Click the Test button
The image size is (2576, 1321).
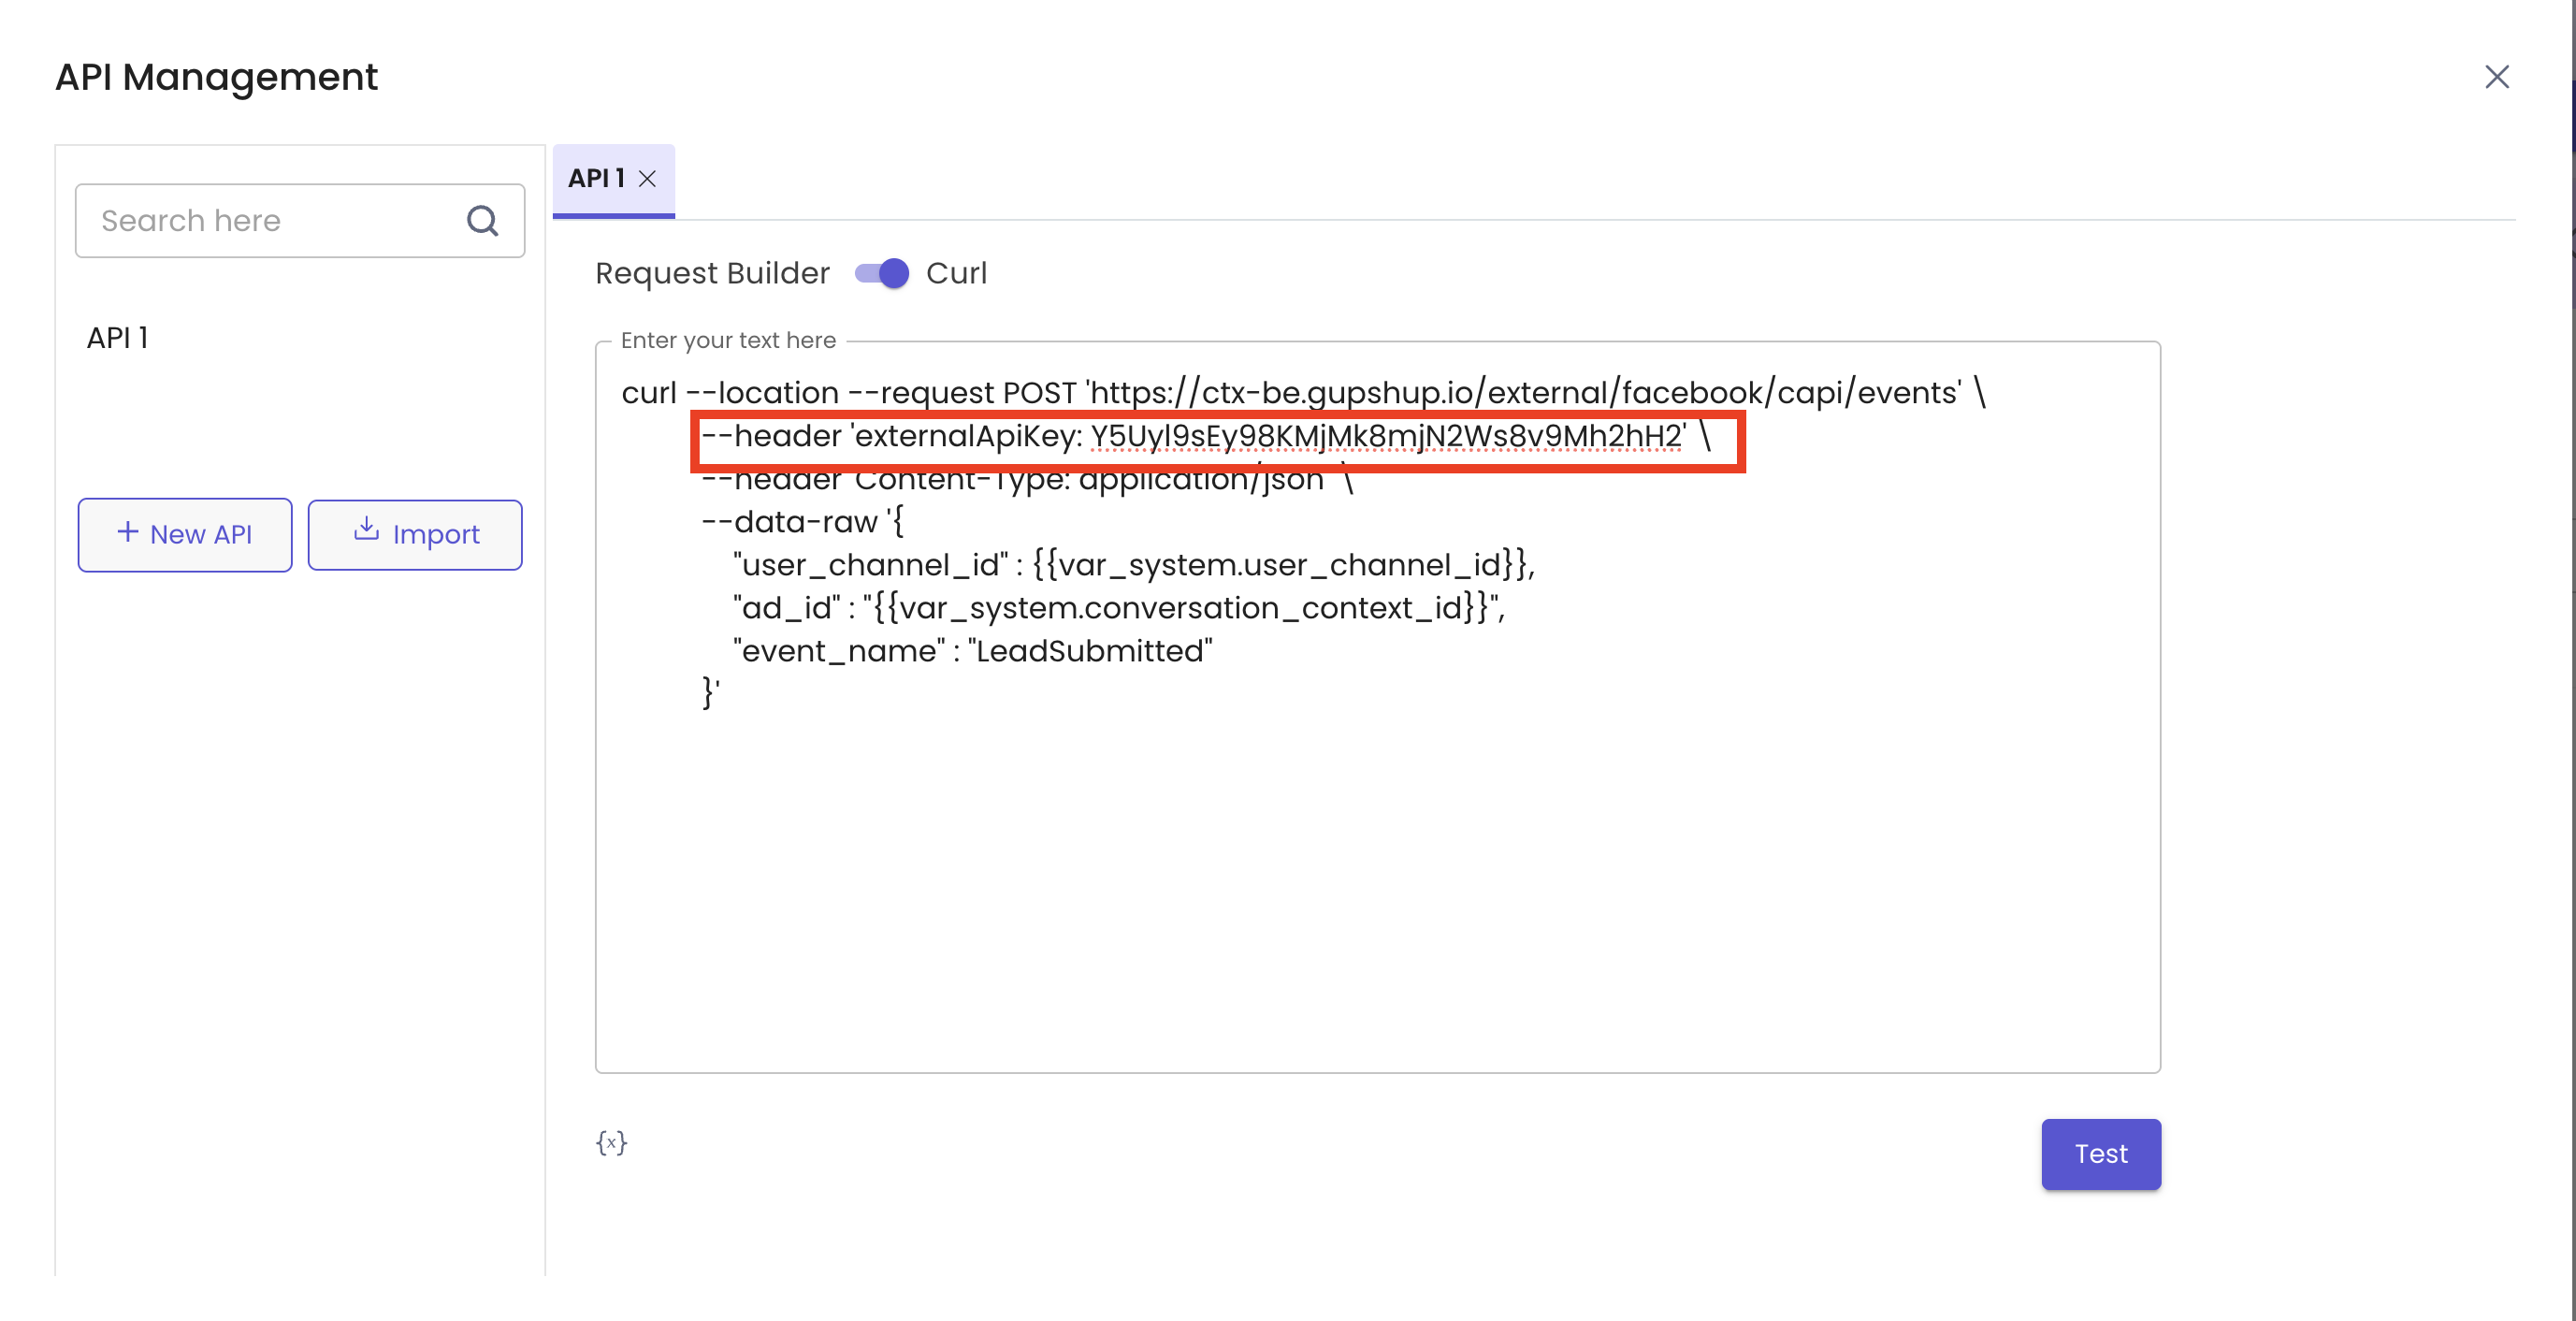tap(2100, 1154)
